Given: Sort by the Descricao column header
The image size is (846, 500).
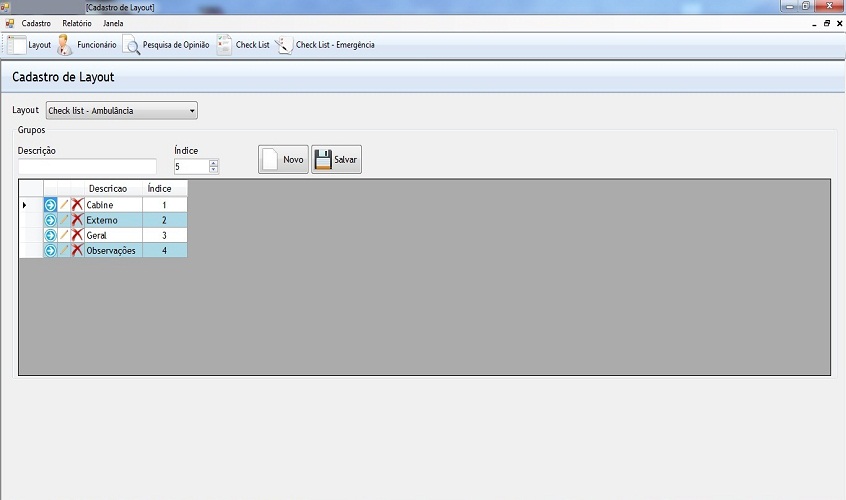Looking at the screenshot, I should coord(113,189).
